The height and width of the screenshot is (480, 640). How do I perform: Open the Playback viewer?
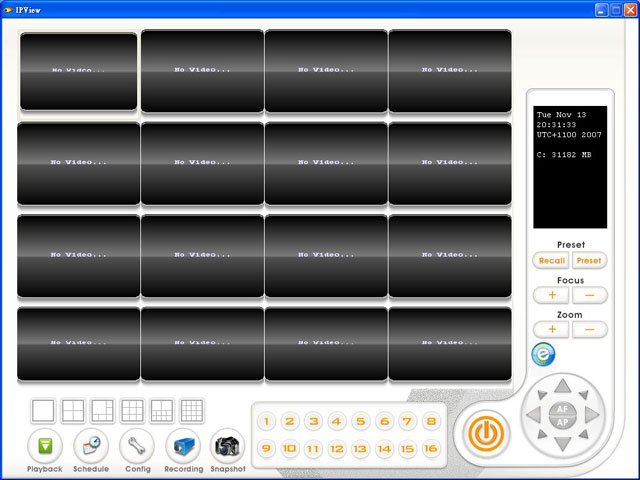(x=45, y=446)
